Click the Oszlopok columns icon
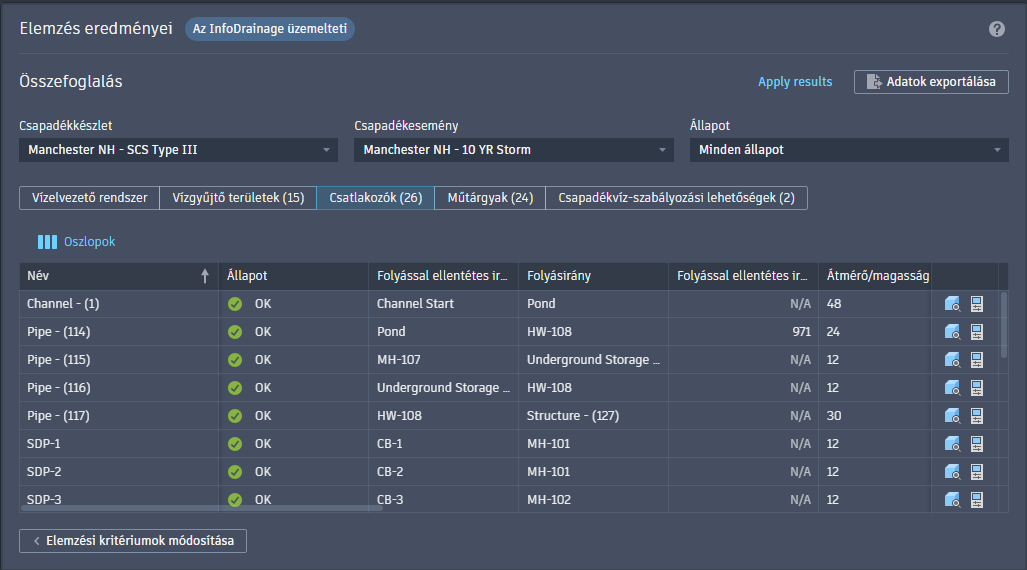Screen dimensions: 1027x570 (48, 242)
